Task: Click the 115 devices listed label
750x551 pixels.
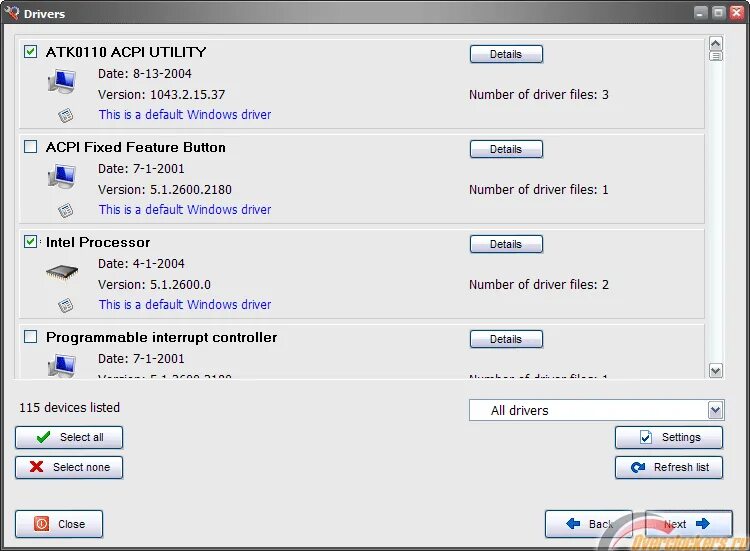Action: [x=70, y=408]
